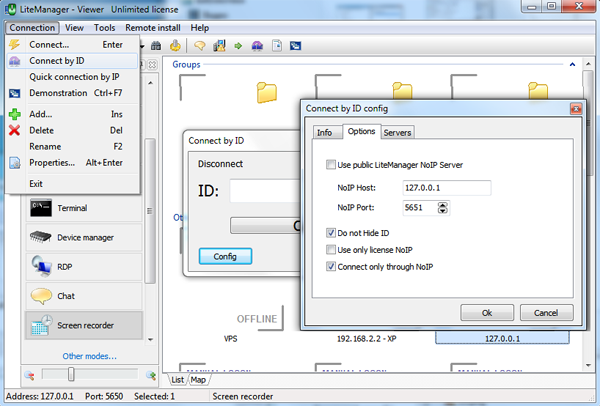The height and width of the screenshot is (406, 600).
Task: Click yellow joystick icon in toolbar
Action: [x=176, y=46]
